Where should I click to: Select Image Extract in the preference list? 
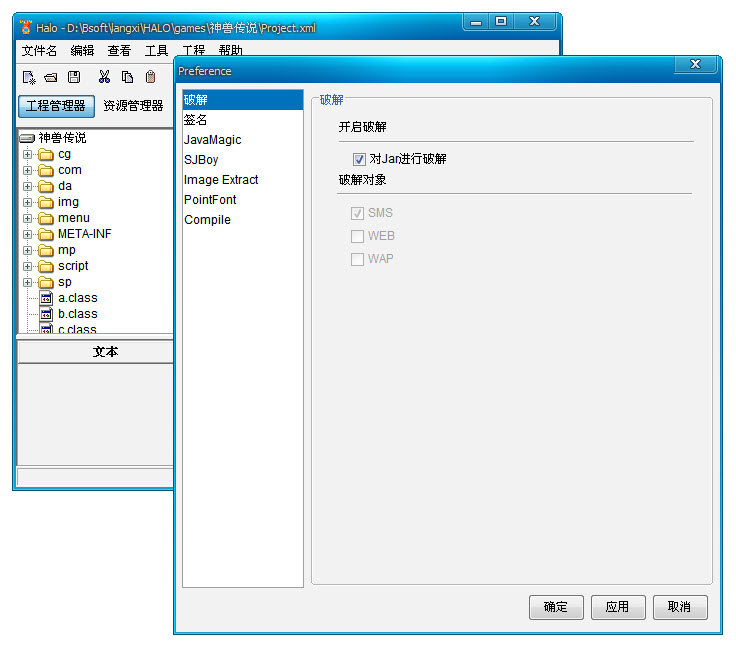pyautogui.click(x=221, y=180)
